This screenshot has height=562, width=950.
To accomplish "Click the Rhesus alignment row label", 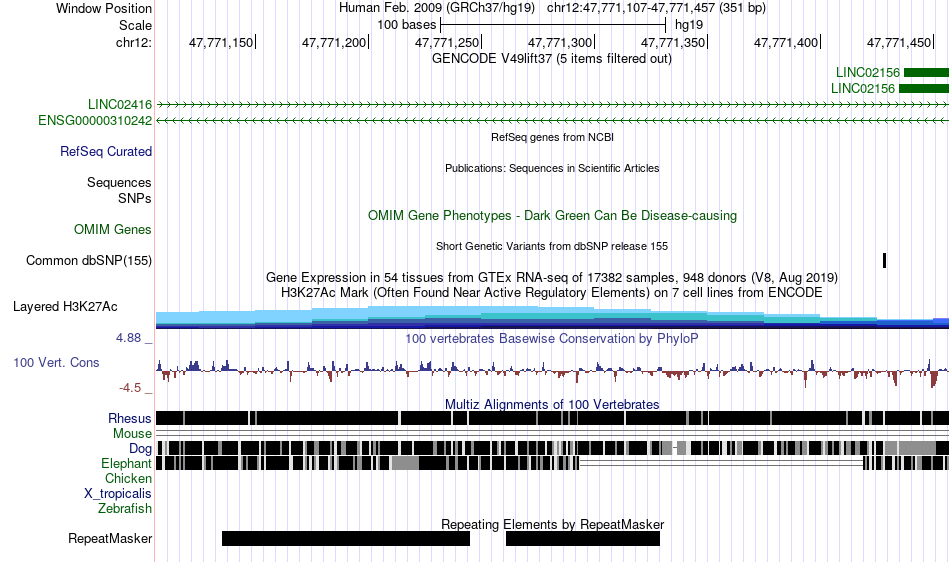I will (130, 418).
